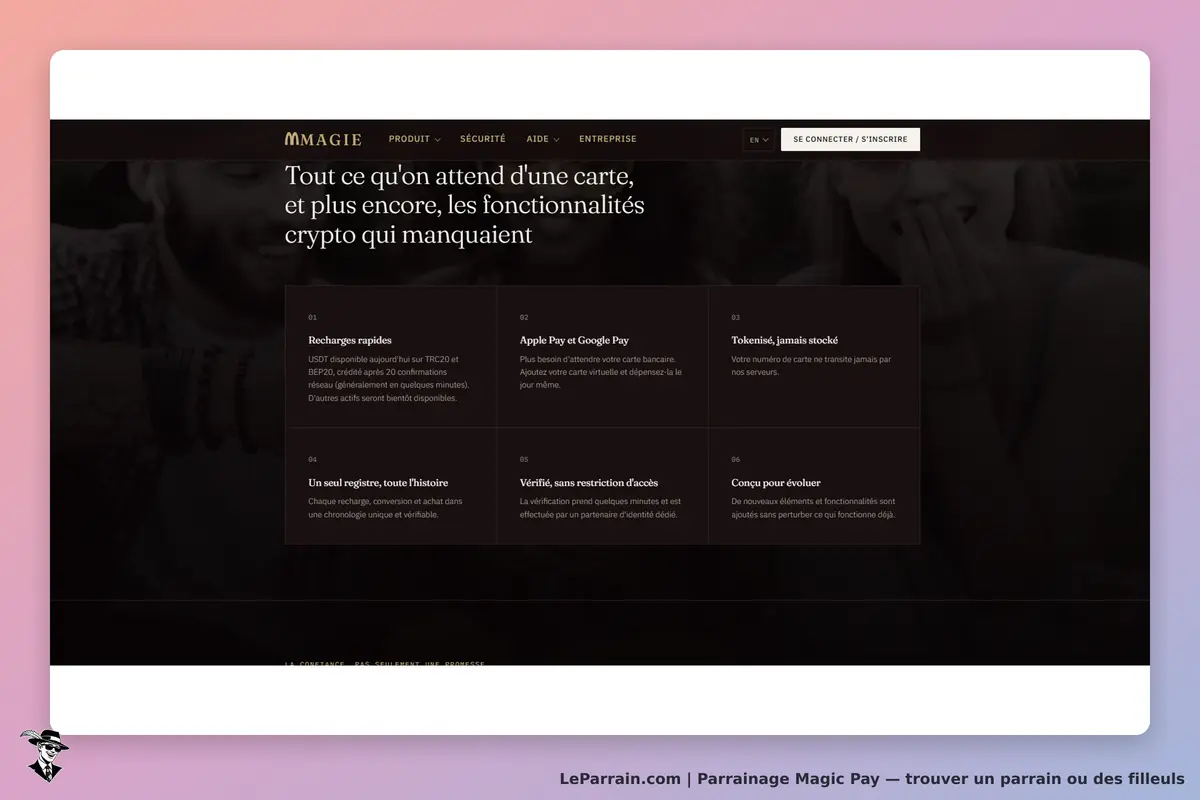Click the number 03 card label
The height and width of the screenshot is (800, 1200).
(x=735, y=317)
